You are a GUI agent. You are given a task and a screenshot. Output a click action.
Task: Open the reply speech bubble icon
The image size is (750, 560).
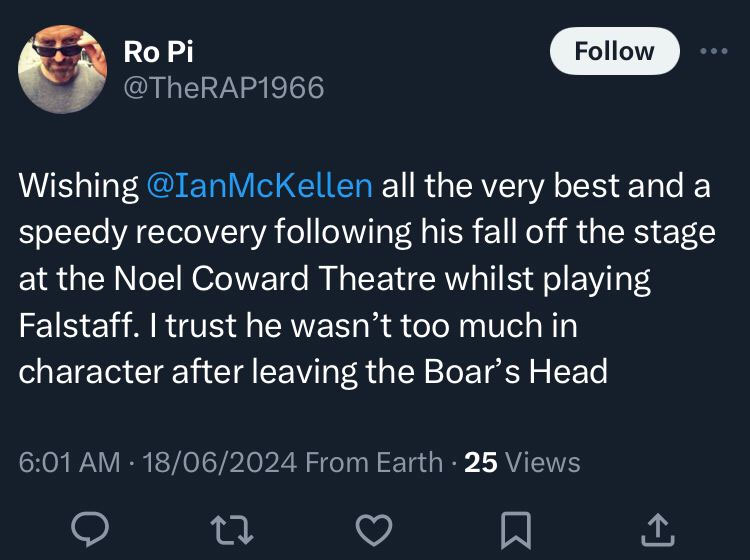pos(89,529)
